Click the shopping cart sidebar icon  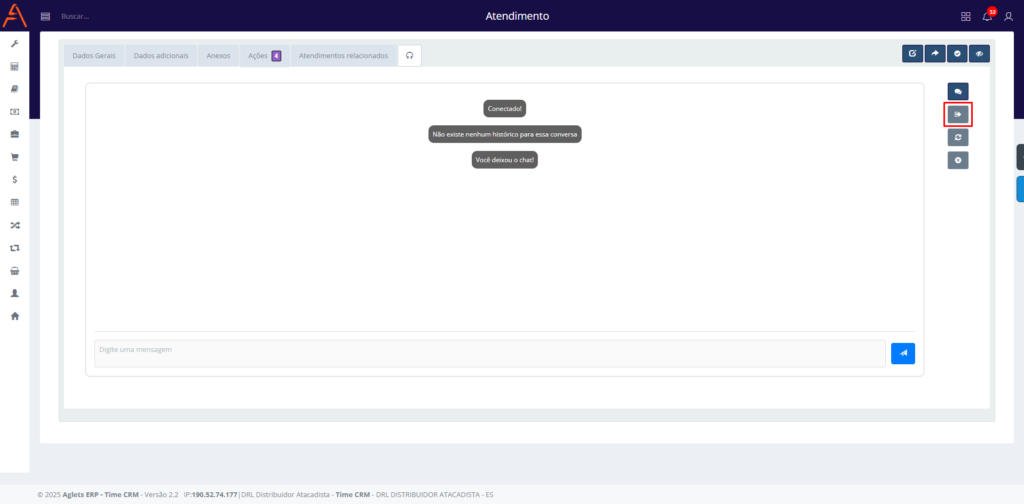[14, 157]
